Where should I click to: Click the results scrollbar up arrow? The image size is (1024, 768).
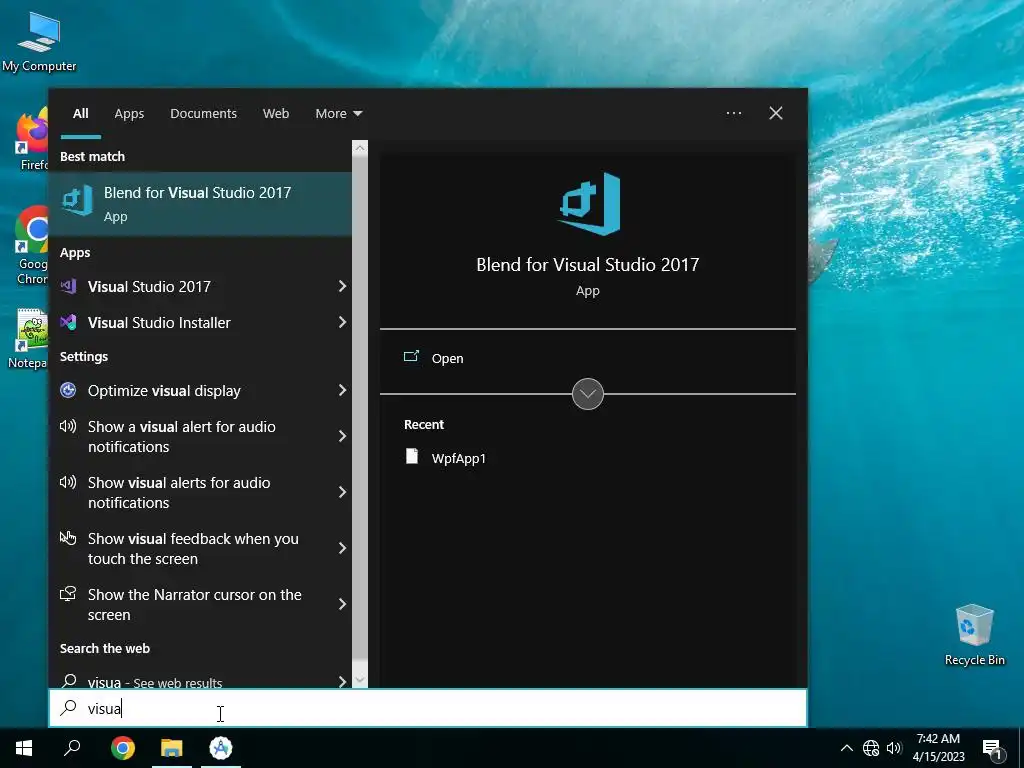360,148
